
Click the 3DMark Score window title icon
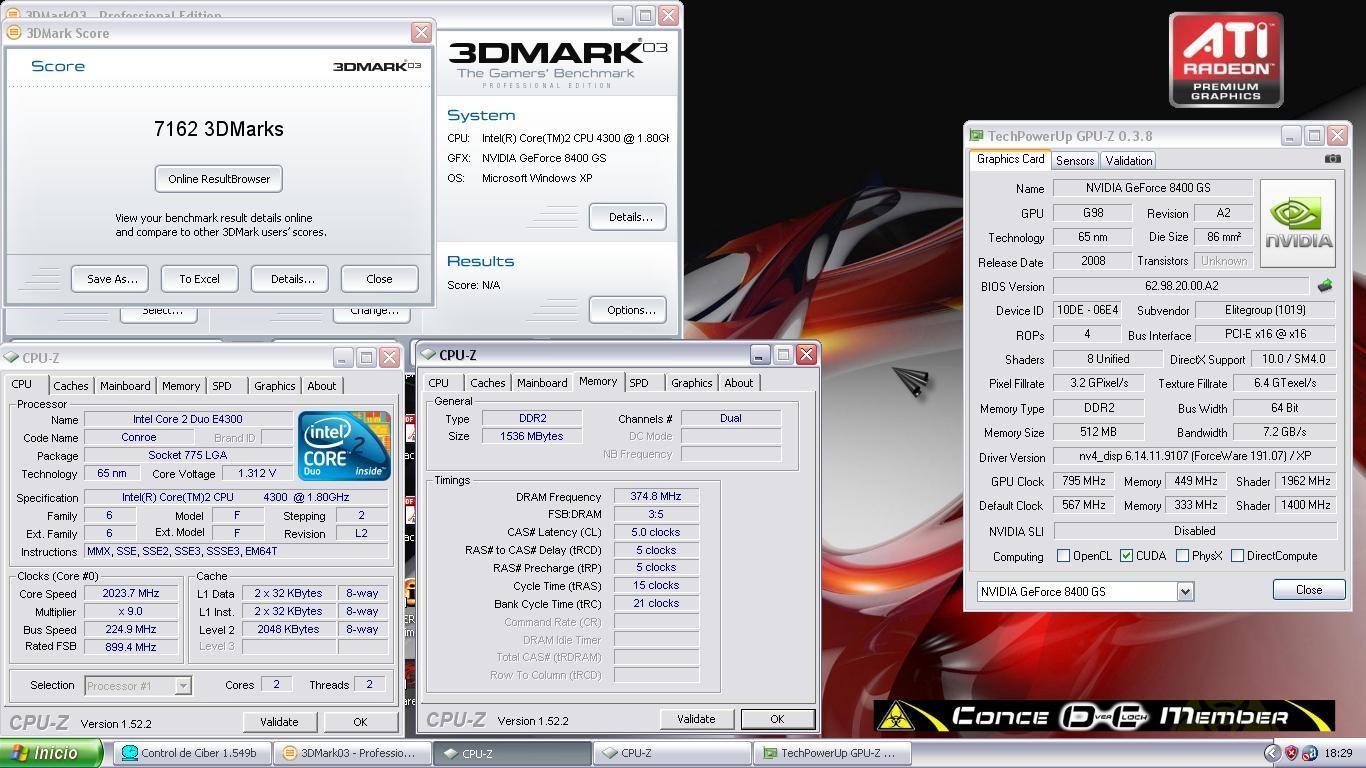click(x=14, y=33)
